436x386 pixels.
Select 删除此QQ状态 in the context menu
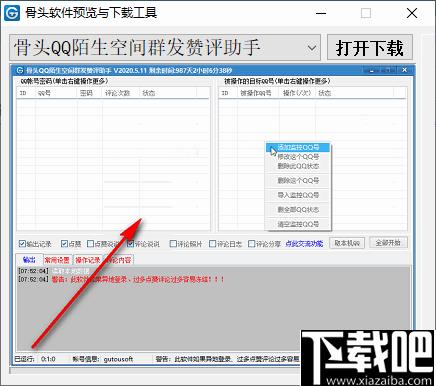coord(298,166)
